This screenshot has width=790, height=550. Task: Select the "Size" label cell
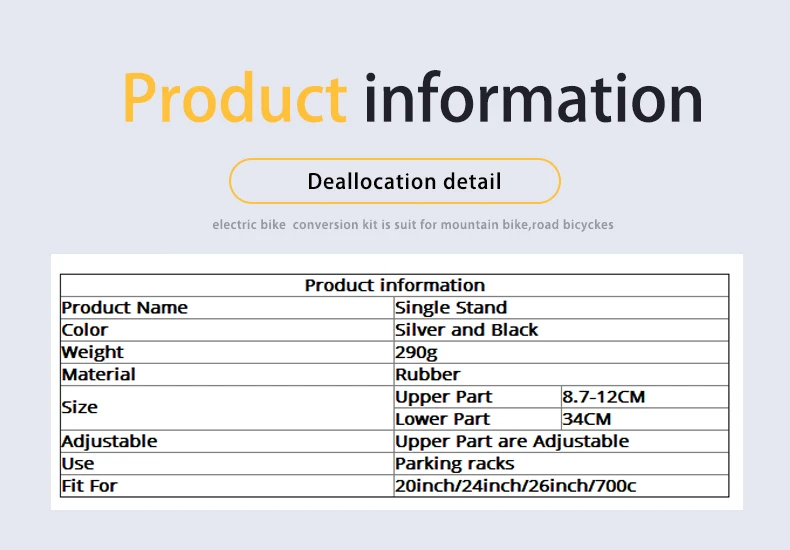(227, 407)
